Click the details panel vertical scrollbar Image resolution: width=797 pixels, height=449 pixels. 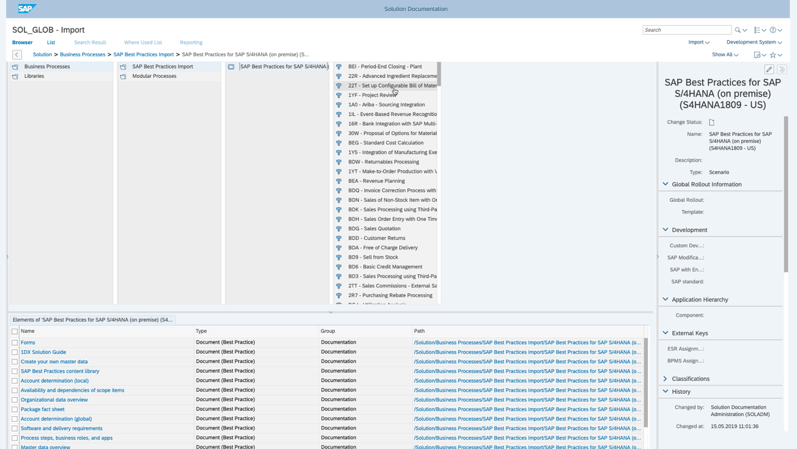pyautogui.click(x=786, y=193)
